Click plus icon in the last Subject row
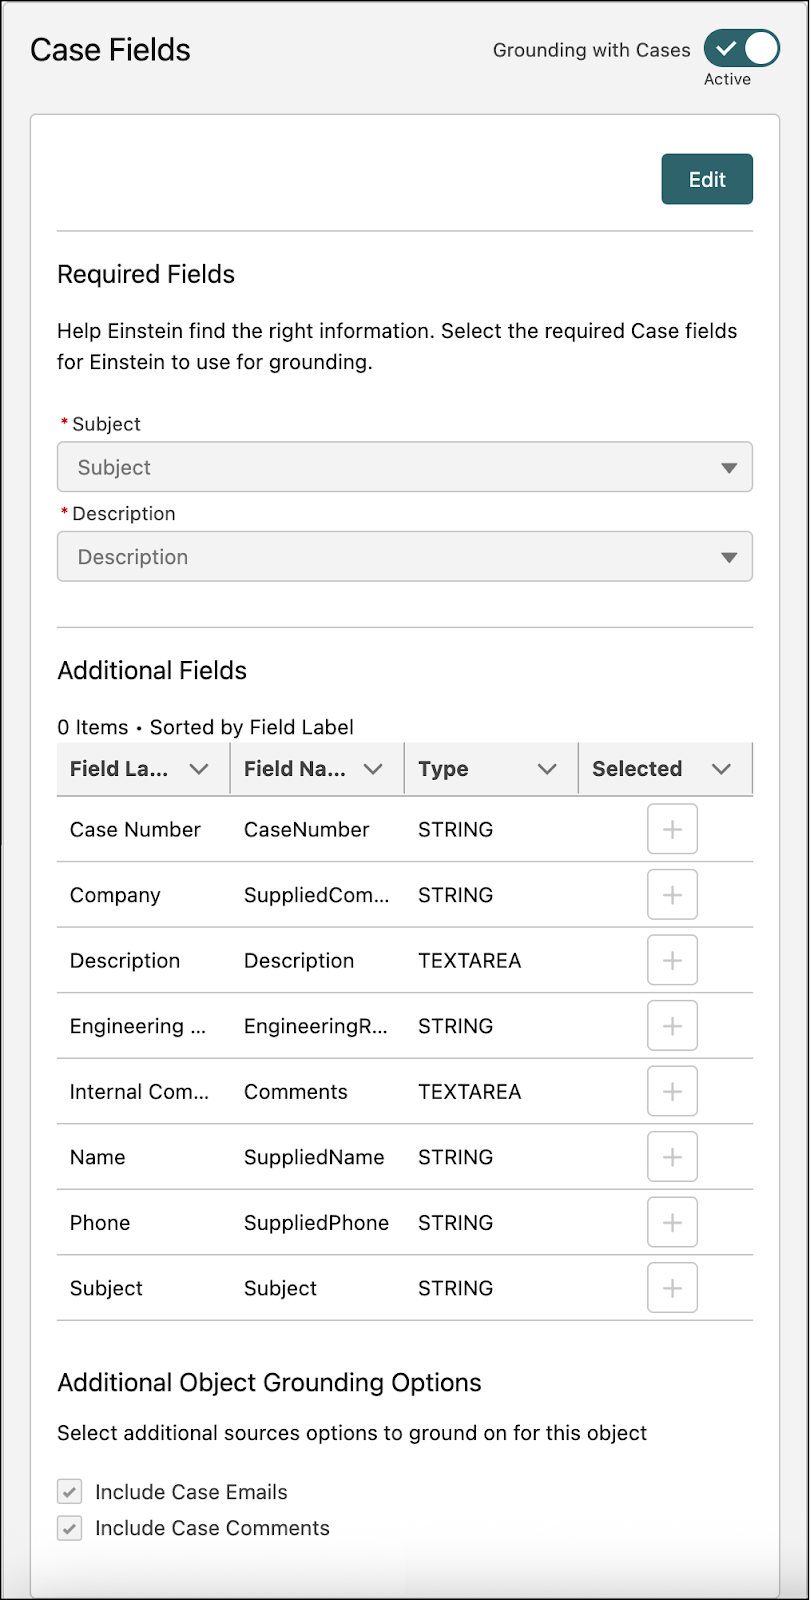The image size is (810, 1600). pyautogui.click(x=672, y=1288)
